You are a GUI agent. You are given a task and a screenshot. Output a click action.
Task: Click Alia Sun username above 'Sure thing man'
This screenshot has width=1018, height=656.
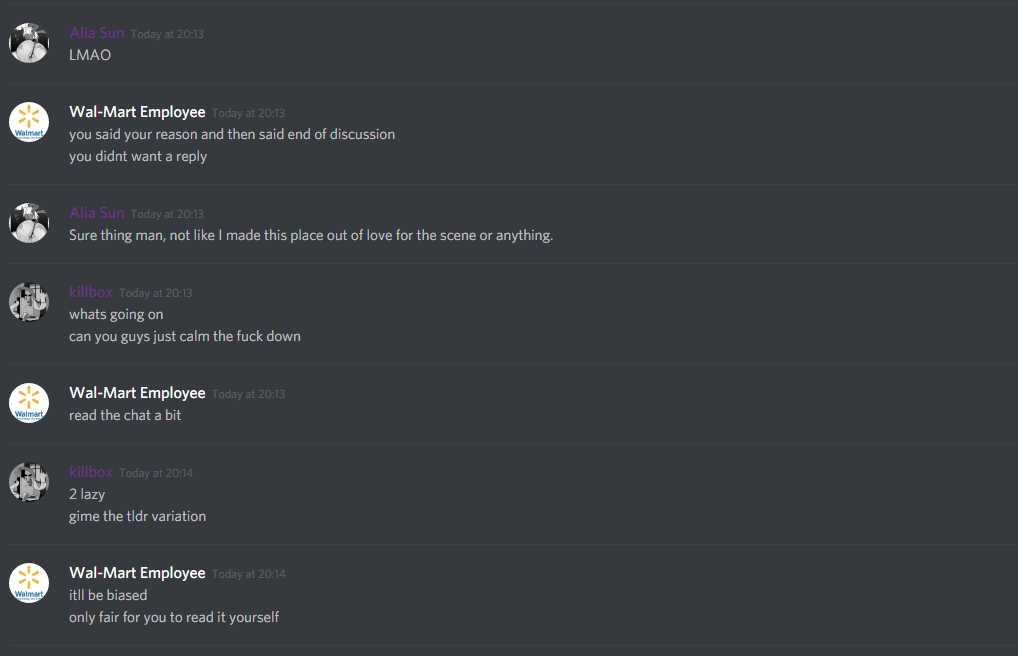97,213
